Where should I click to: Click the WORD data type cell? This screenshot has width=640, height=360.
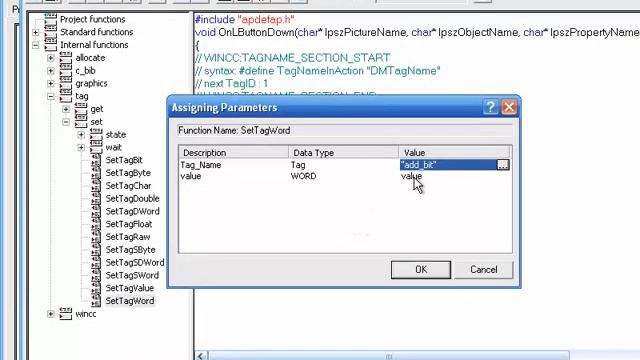[x=303, y=176]
